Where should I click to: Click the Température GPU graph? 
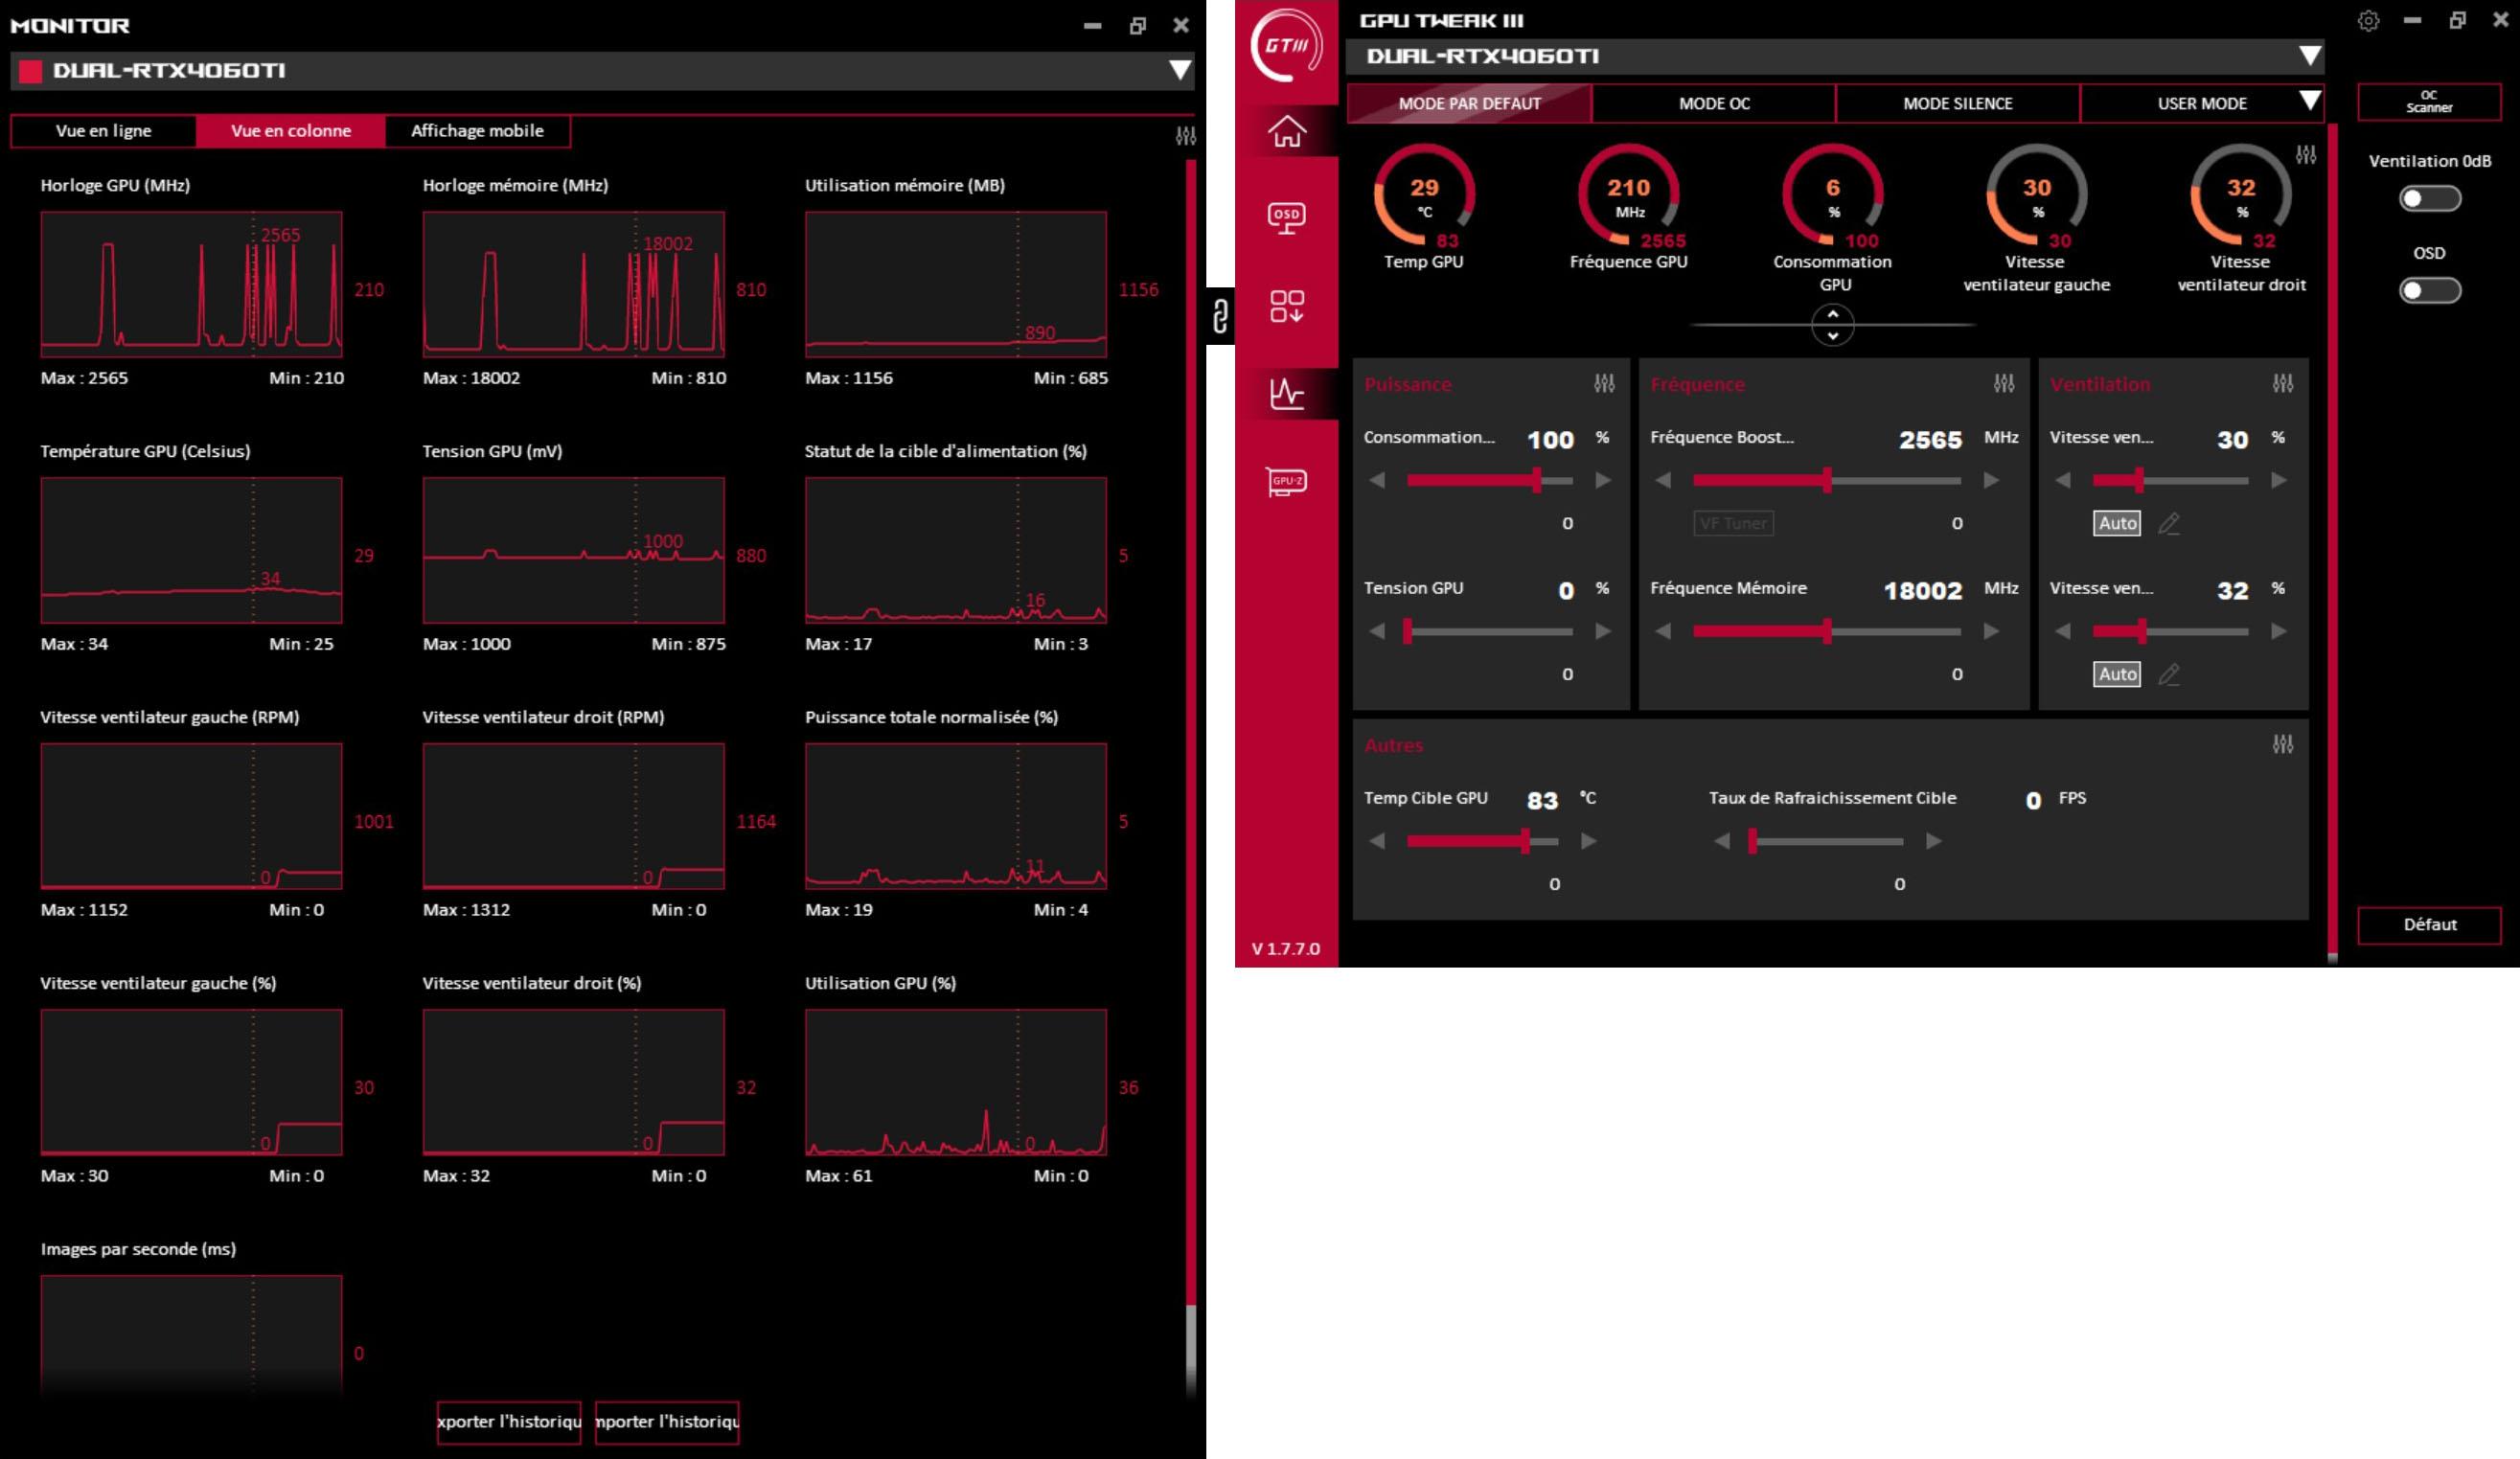pos(191,550)
